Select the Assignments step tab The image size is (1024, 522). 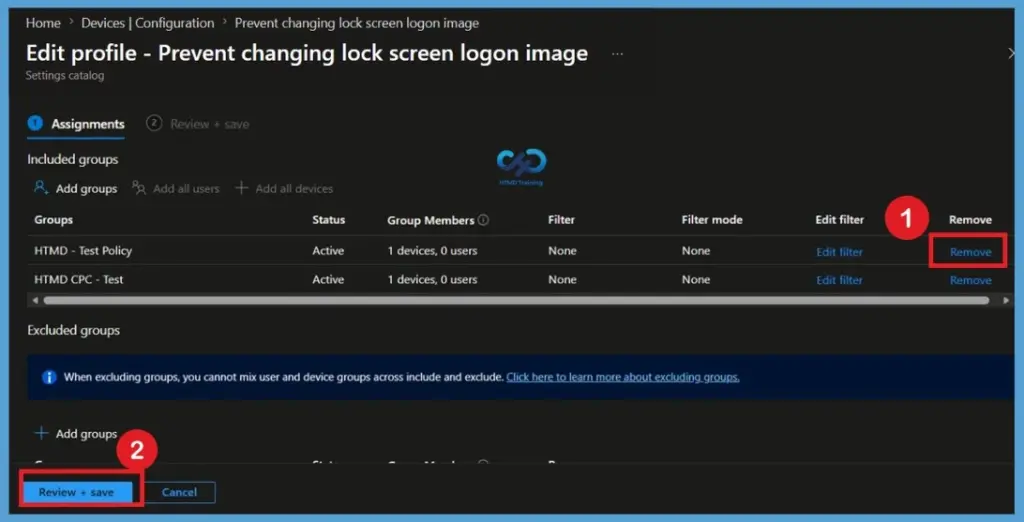coord(76,123)
